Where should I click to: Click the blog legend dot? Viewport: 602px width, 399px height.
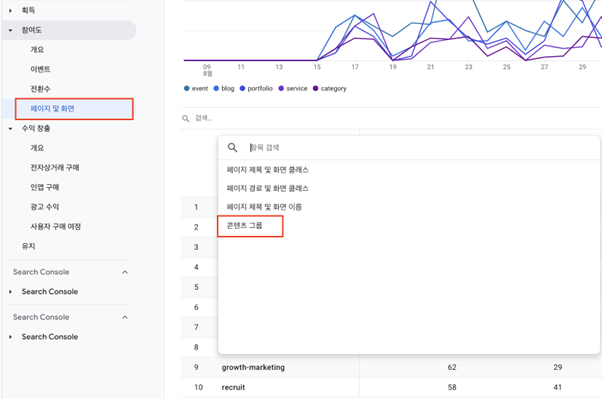point(216,88)
